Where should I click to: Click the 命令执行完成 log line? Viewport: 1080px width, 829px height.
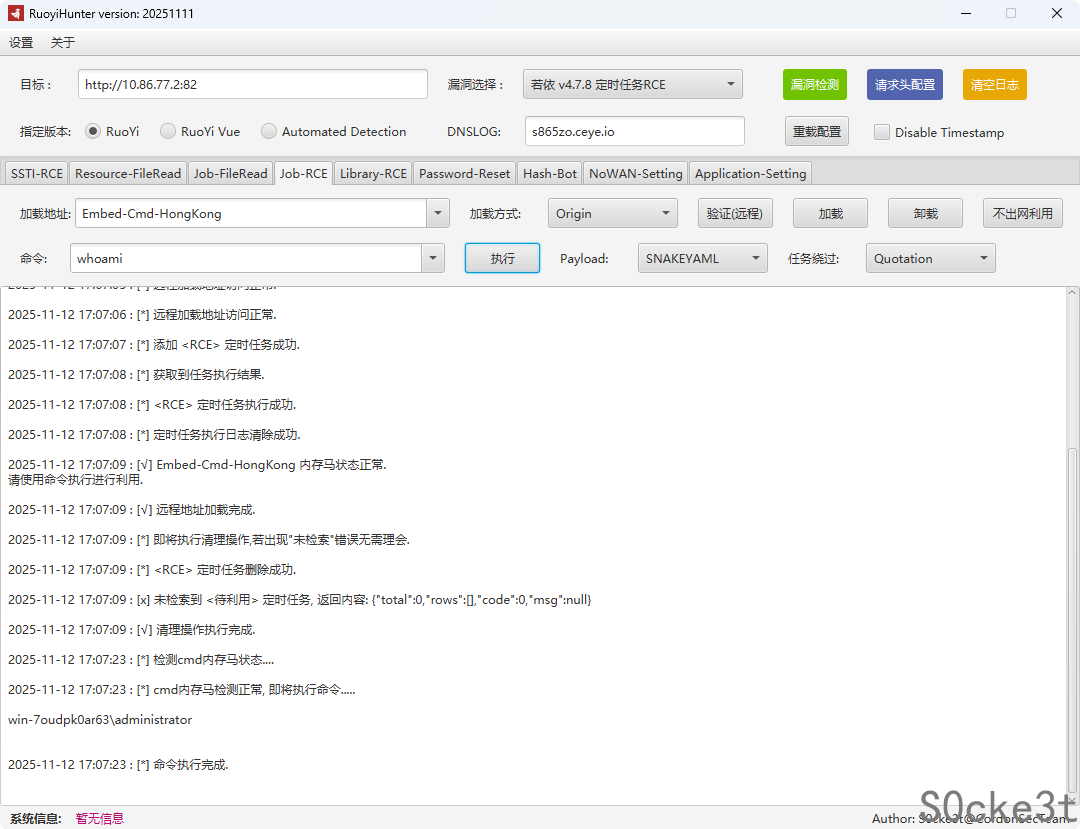118,764
